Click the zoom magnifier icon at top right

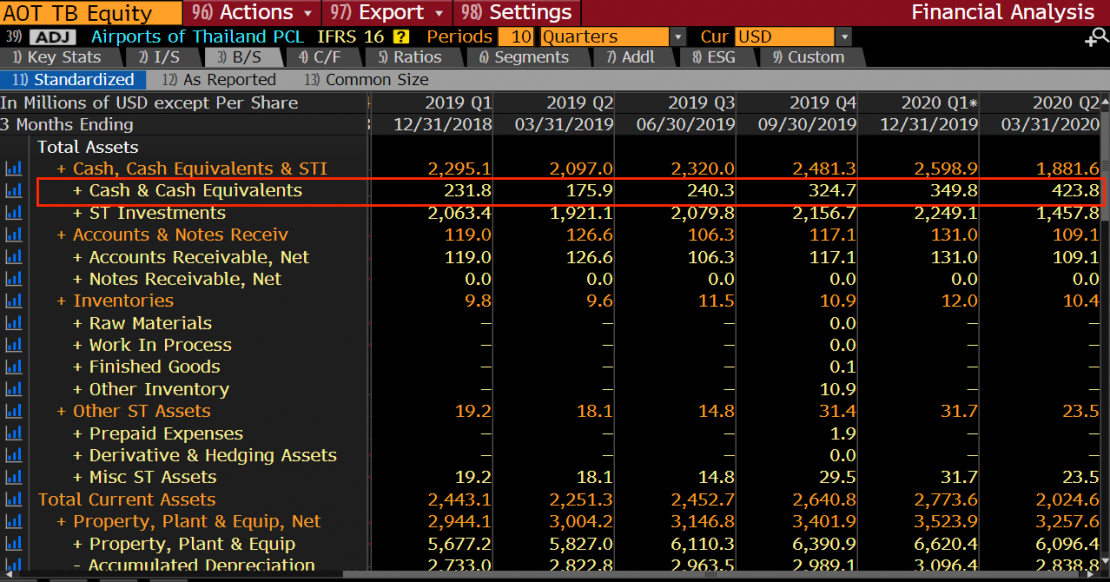(x=1097, y=38)
